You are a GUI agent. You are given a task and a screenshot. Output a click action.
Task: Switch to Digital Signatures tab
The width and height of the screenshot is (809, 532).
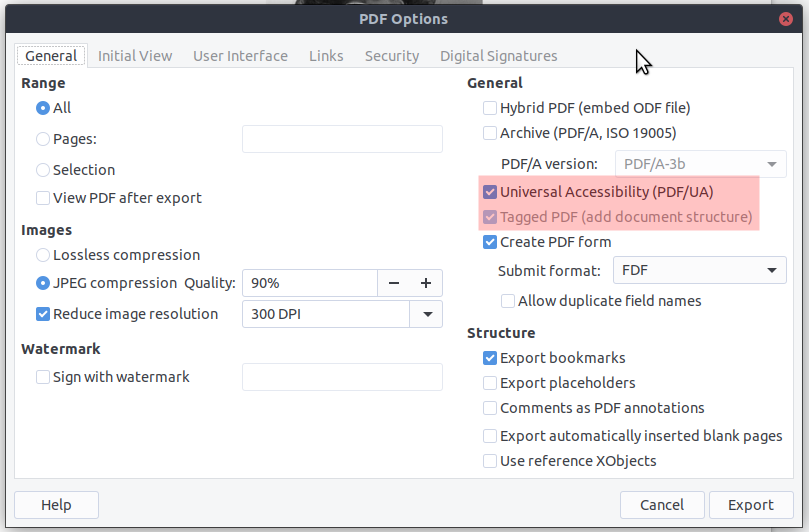(x=498, y=56)
